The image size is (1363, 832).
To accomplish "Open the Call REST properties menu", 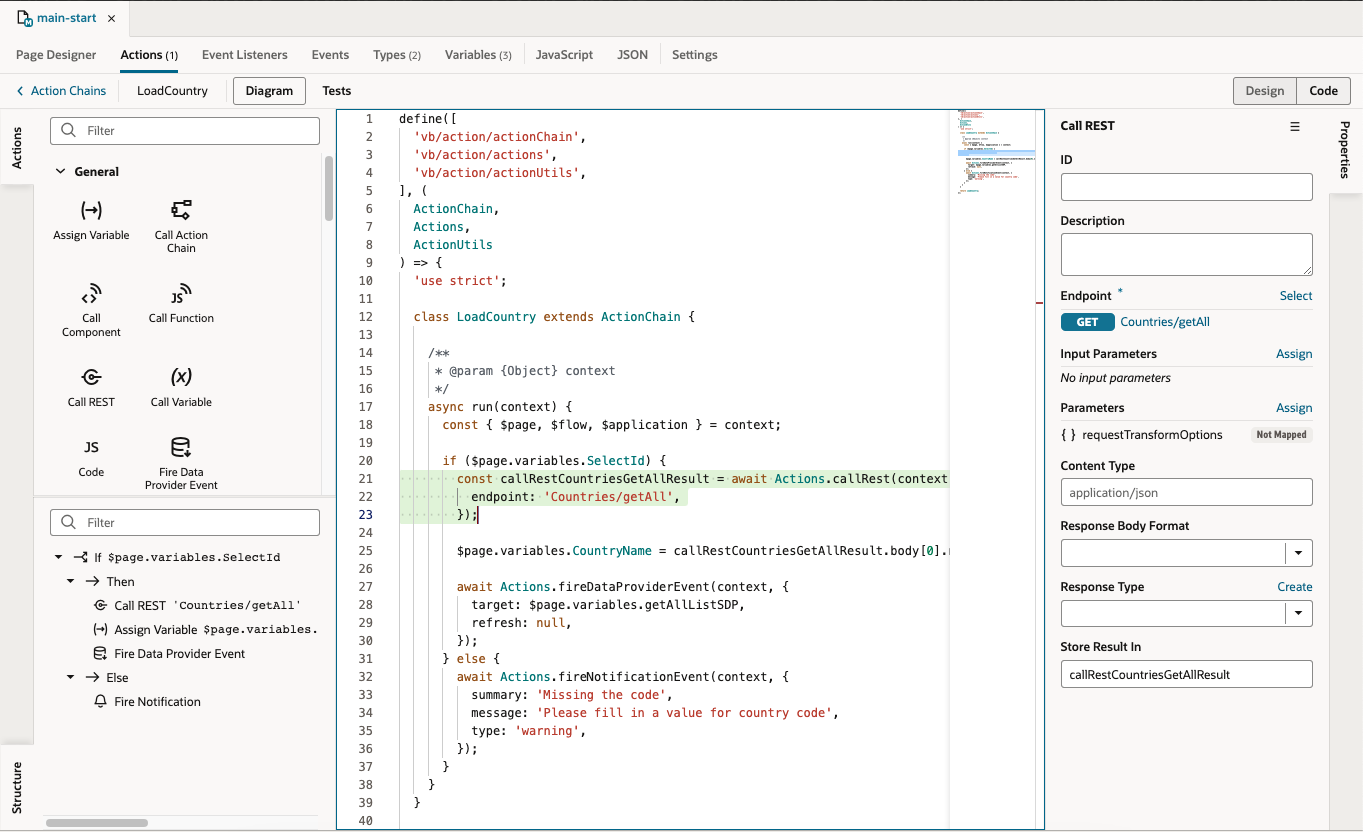I will (1295, 126).
